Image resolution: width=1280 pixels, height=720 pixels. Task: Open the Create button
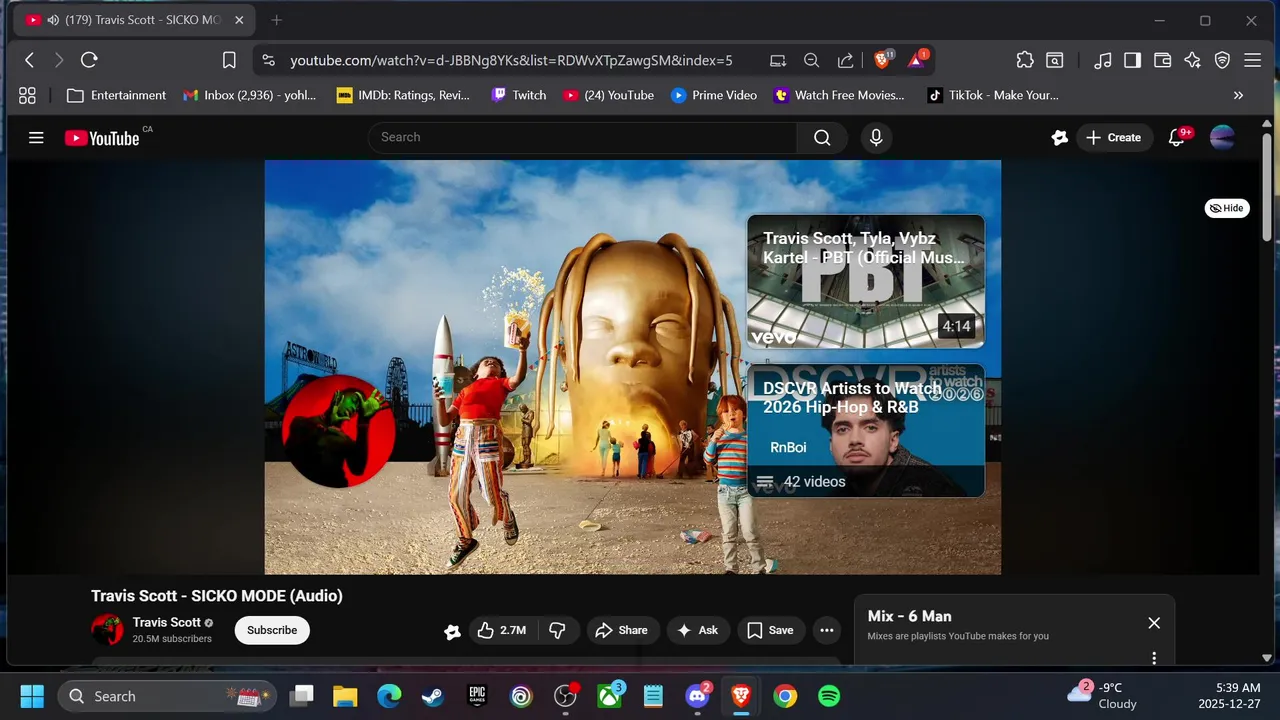coord(1114,138)
